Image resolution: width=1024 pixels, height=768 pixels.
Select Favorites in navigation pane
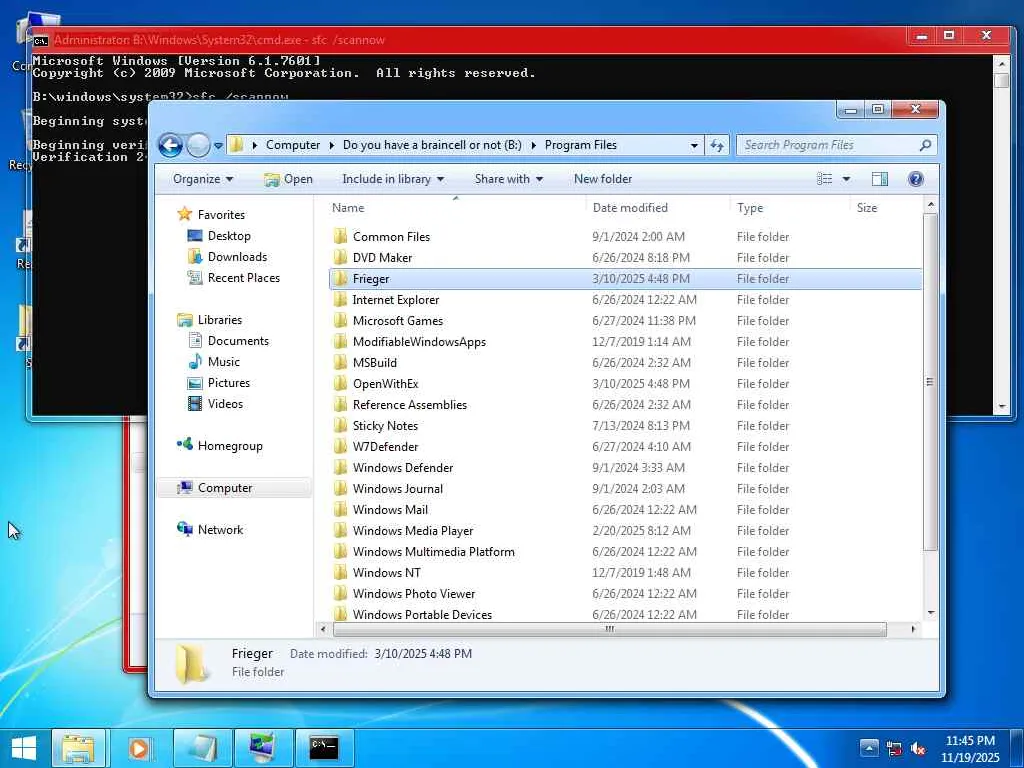coord(221,215)
